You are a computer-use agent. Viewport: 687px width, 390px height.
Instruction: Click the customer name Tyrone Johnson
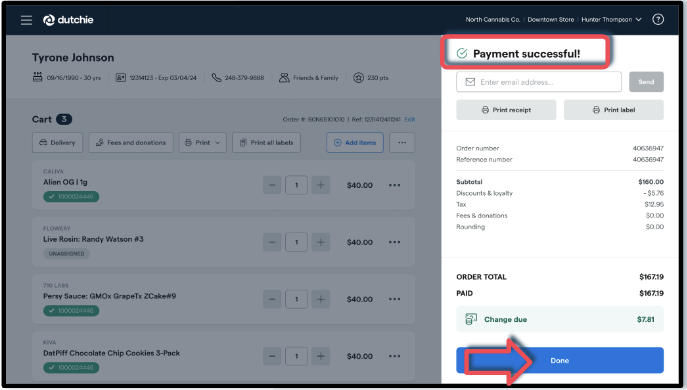tap(73, 57)
